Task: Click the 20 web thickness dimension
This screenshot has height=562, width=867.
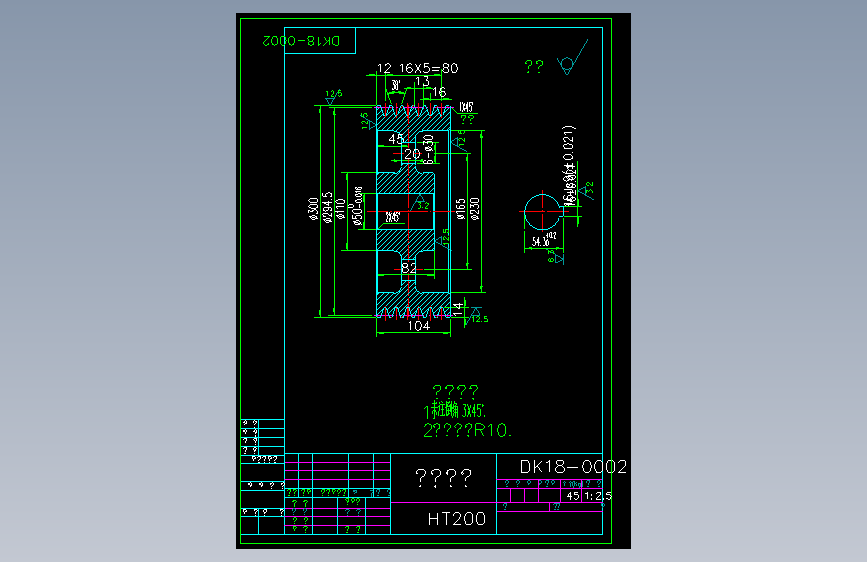Action: [x=412, y=154]
